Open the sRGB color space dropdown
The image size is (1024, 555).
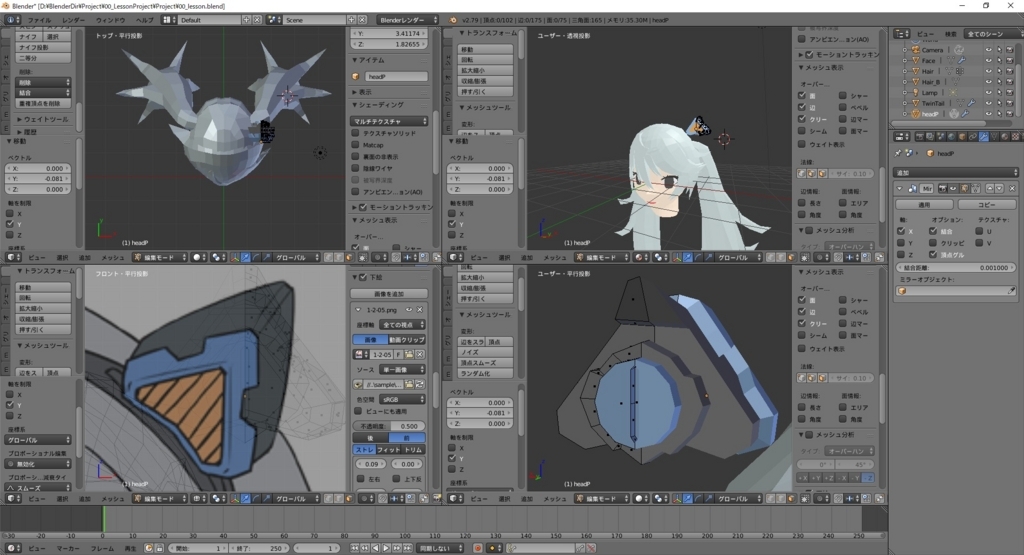pyautogui.click(x=402, y=399)
